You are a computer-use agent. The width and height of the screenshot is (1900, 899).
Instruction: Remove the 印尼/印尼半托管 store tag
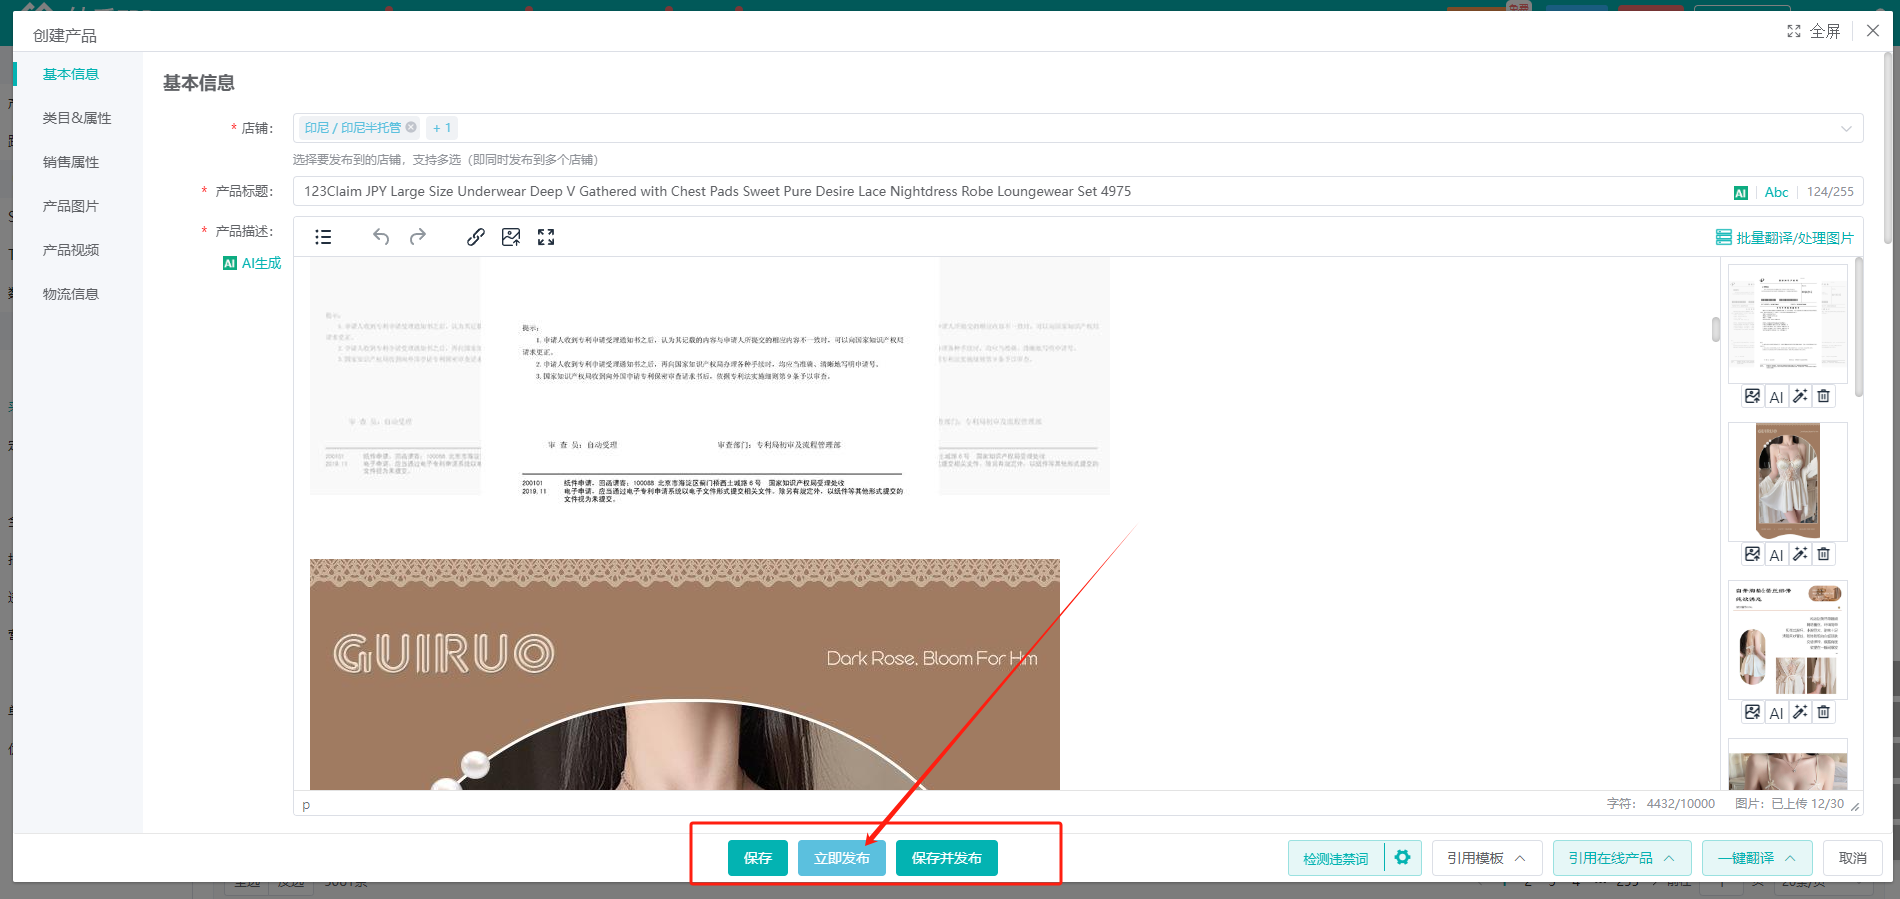click(411, 127)
